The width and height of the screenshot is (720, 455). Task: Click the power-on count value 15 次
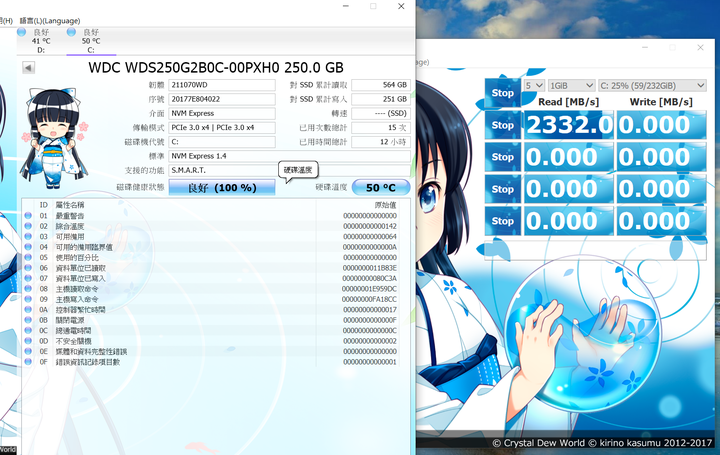tap(381, 128)
